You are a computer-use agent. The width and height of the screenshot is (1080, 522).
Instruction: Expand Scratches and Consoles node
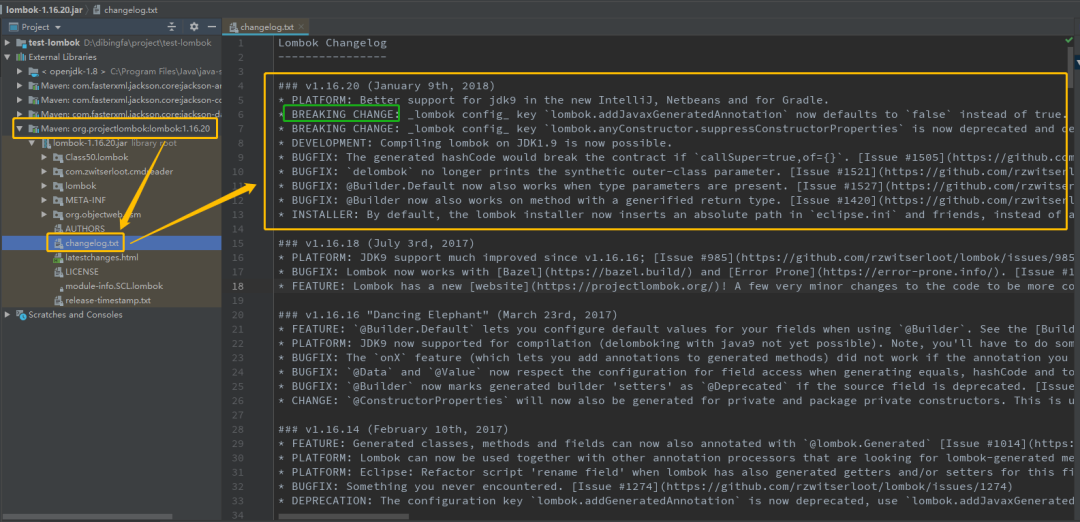tap(8, 315)
